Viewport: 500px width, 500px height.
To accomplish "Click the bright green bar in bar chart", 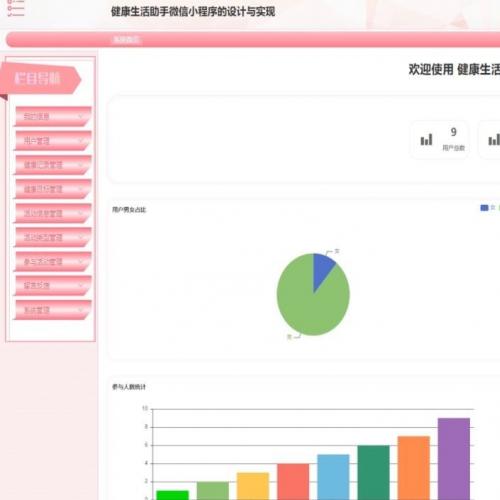I will tap(173, 495).
